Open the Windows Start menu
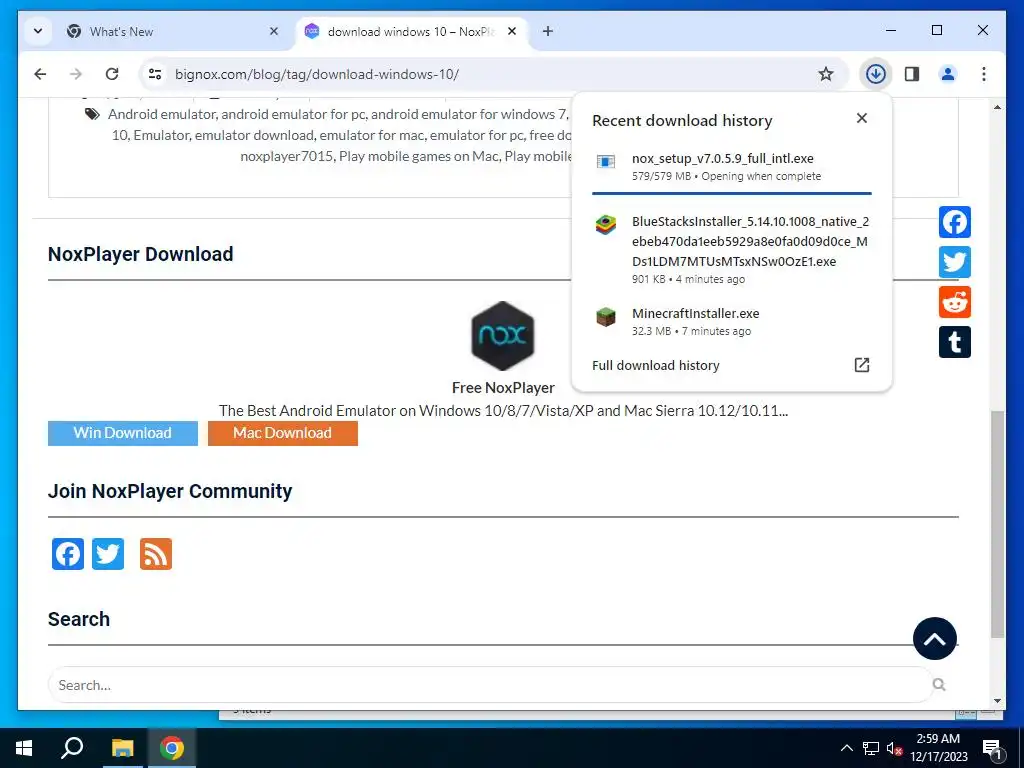Image resolution: width=1024 pixels, height=768 pixels. 24,748
